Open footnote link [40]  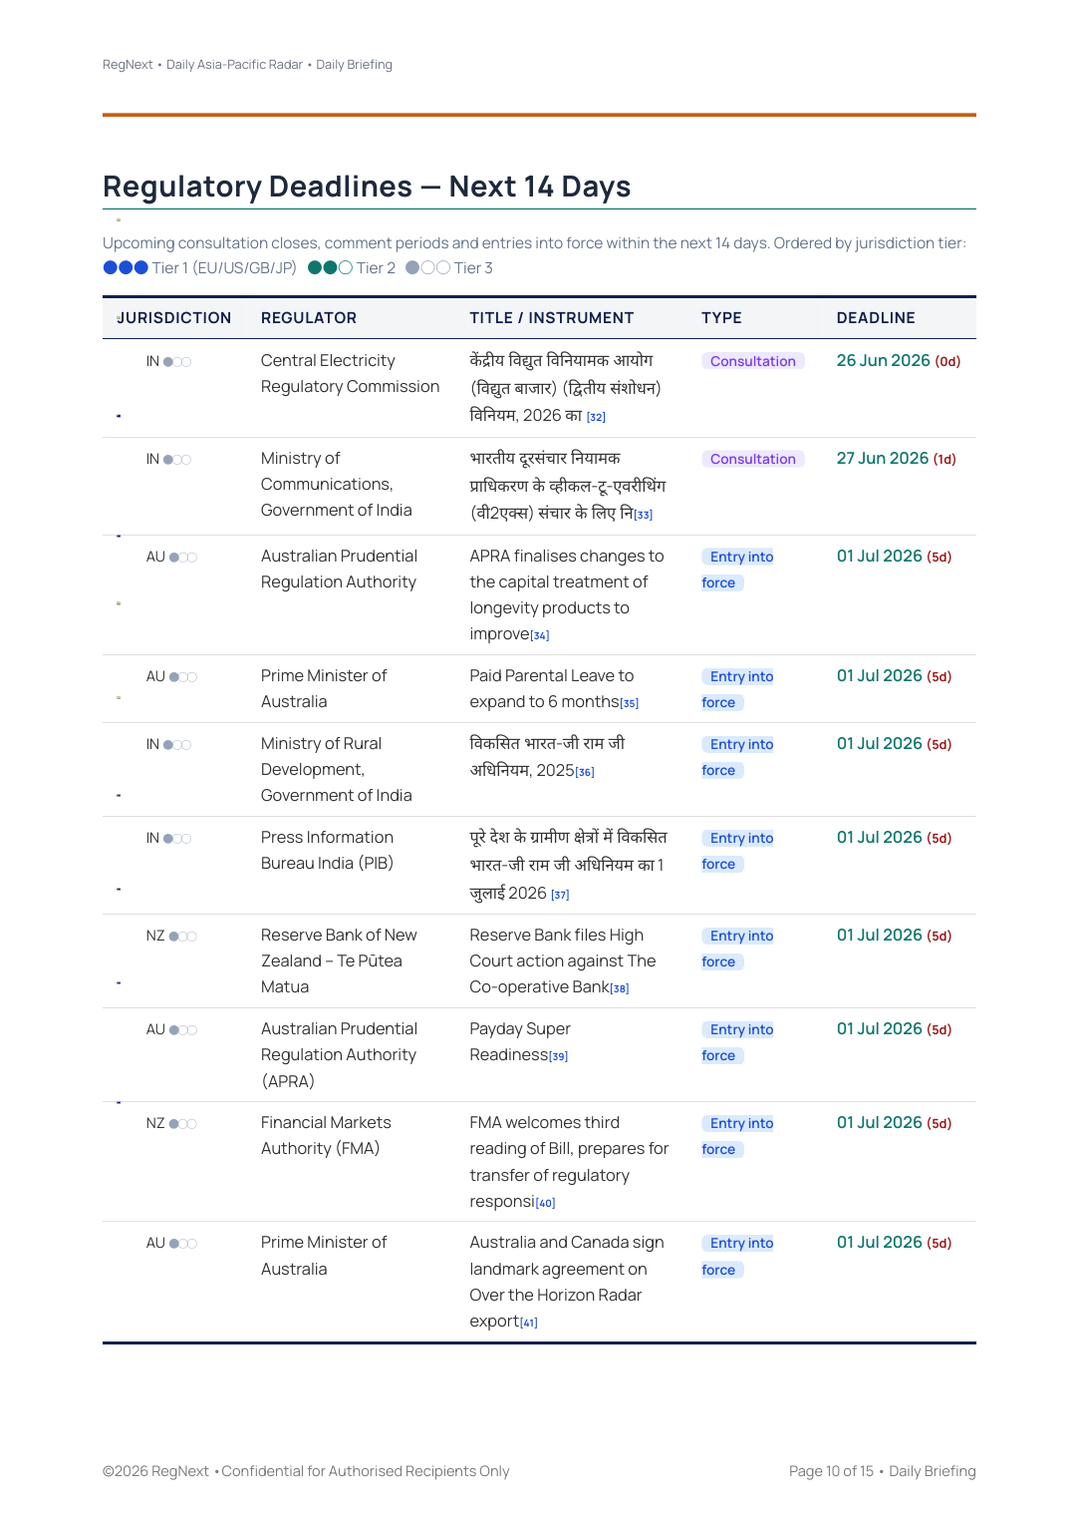point(545,1204)
